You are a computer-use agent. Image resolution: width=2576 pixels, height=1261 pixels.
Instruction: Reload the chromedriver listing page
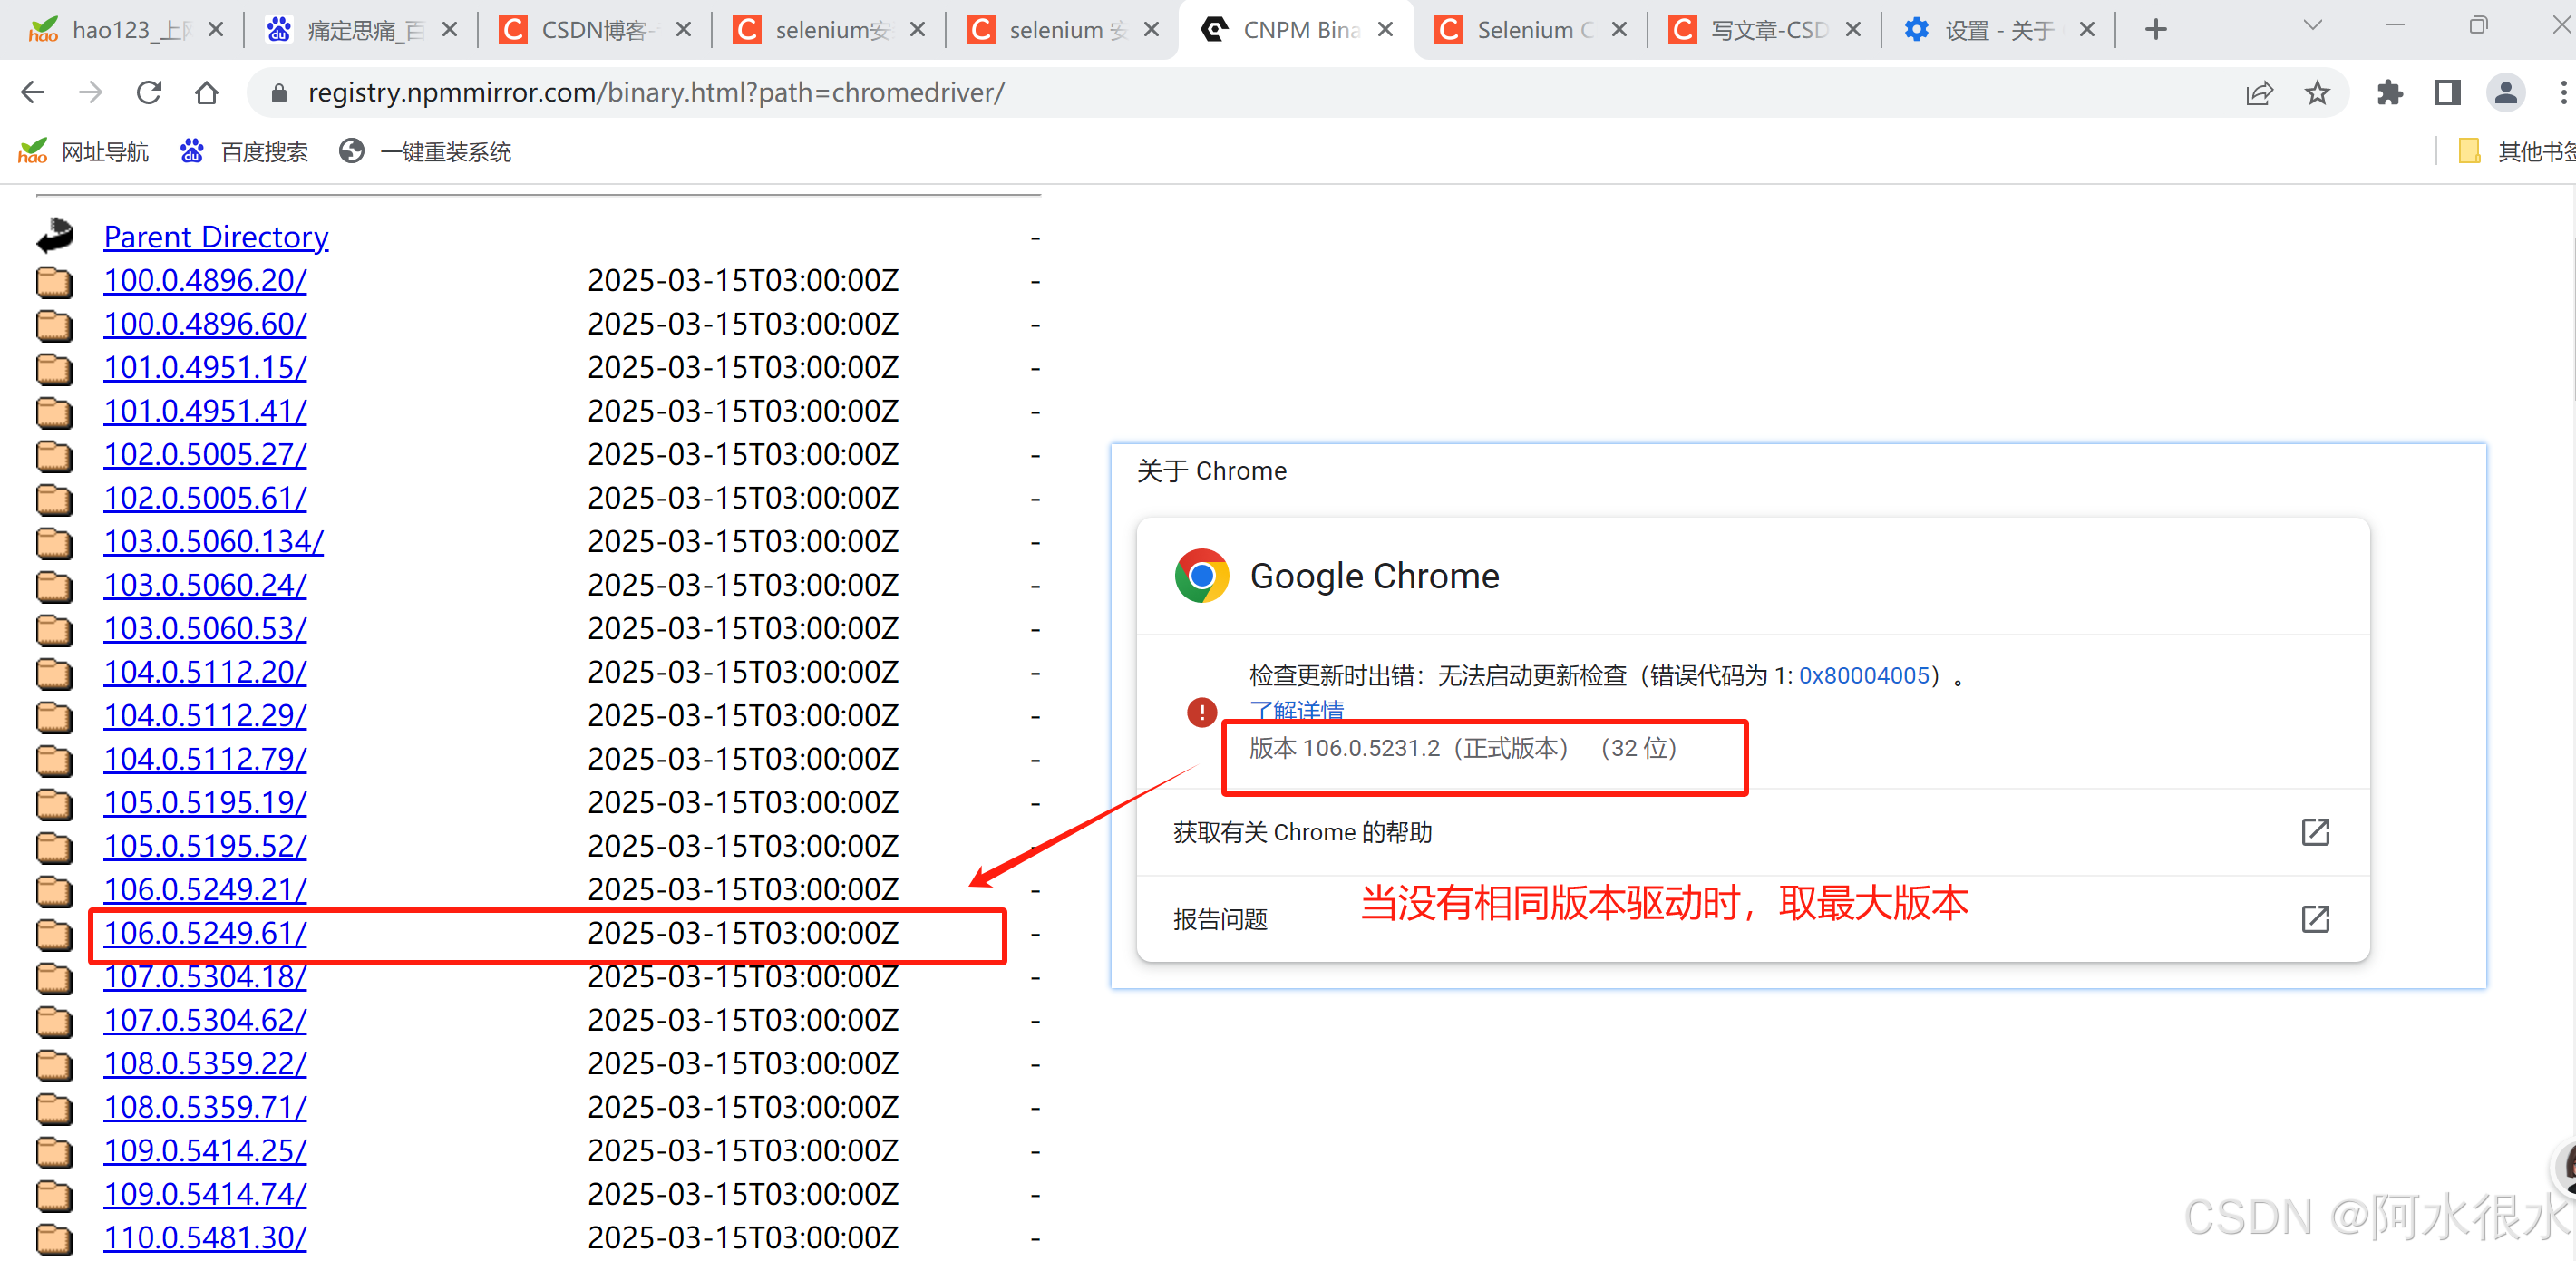click(x=149, y=92)
